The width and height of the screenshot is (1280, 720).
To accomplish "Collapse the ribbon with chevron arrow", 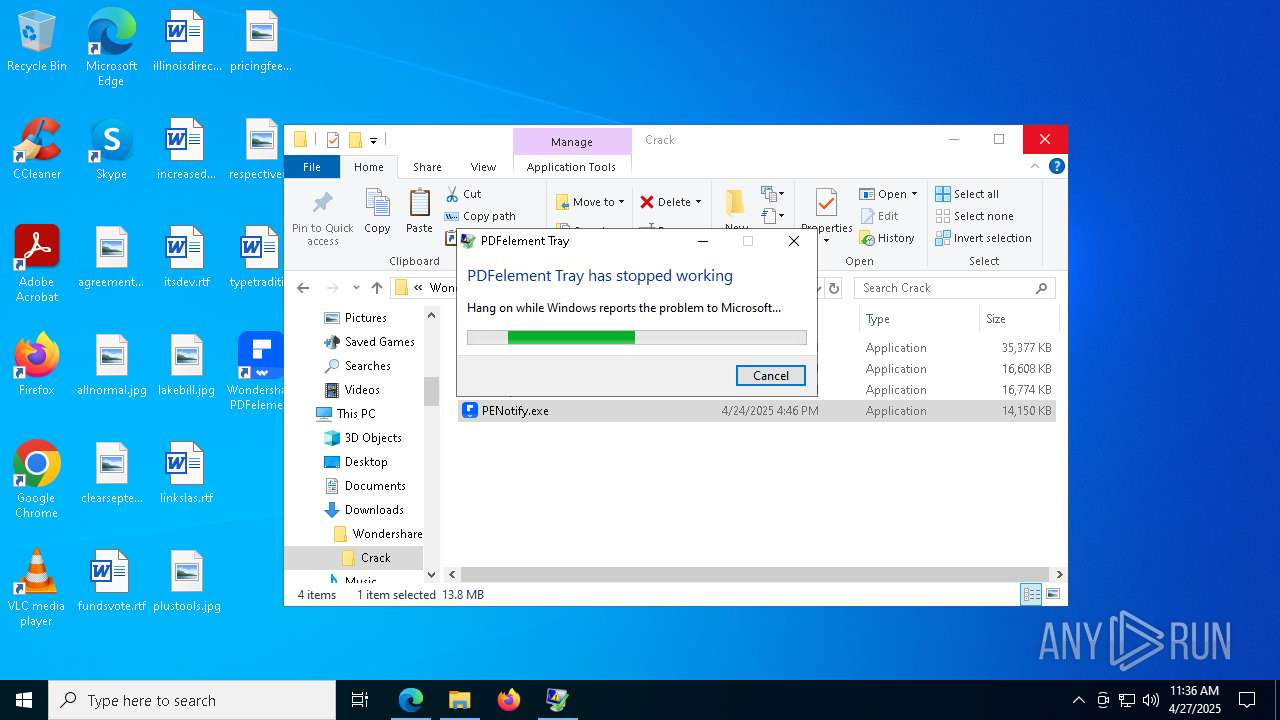I will click(1035, 167).
